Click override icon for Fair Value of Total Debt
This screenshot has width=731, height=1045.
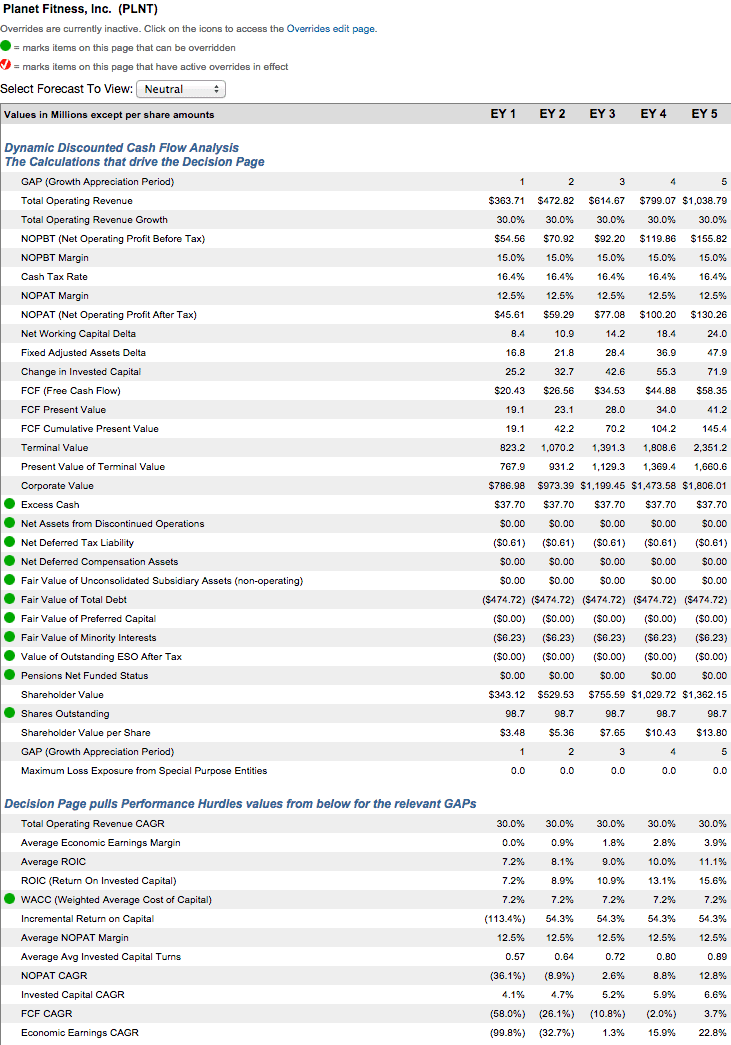9,598
